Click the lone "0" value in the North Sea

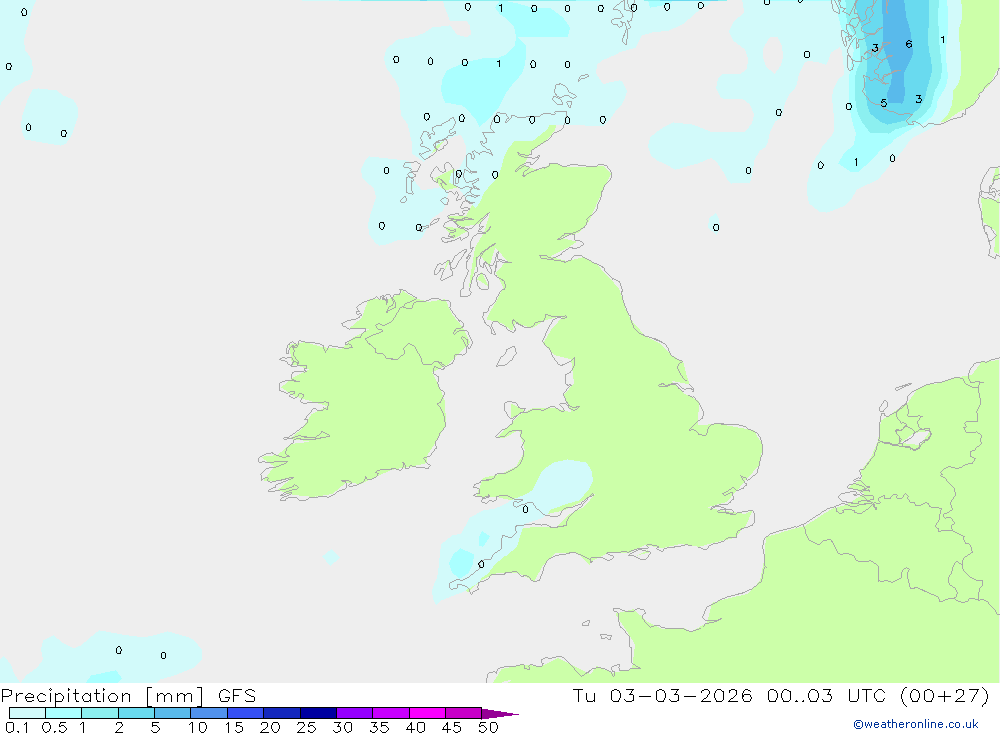[716, 227]
